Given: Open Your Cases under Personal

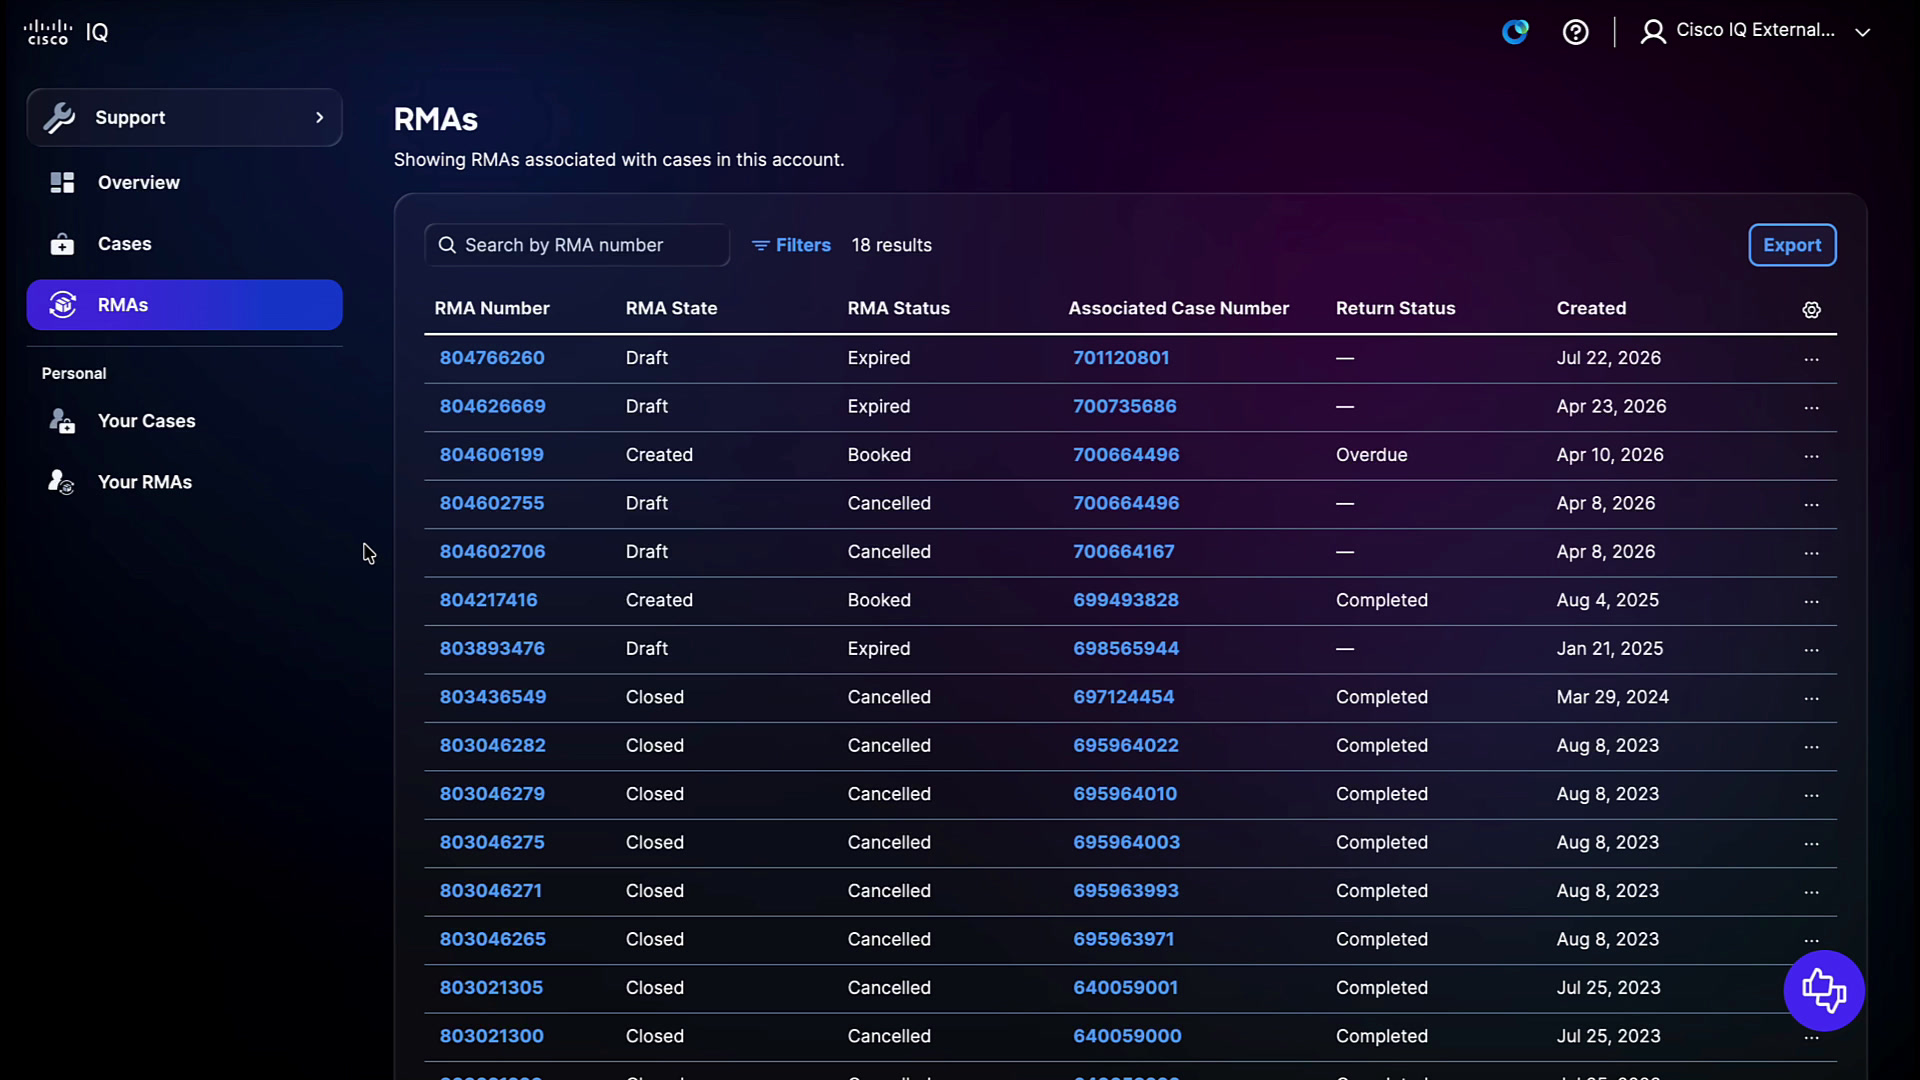Looking at the screenshot, I should click(x=185, y=420).
